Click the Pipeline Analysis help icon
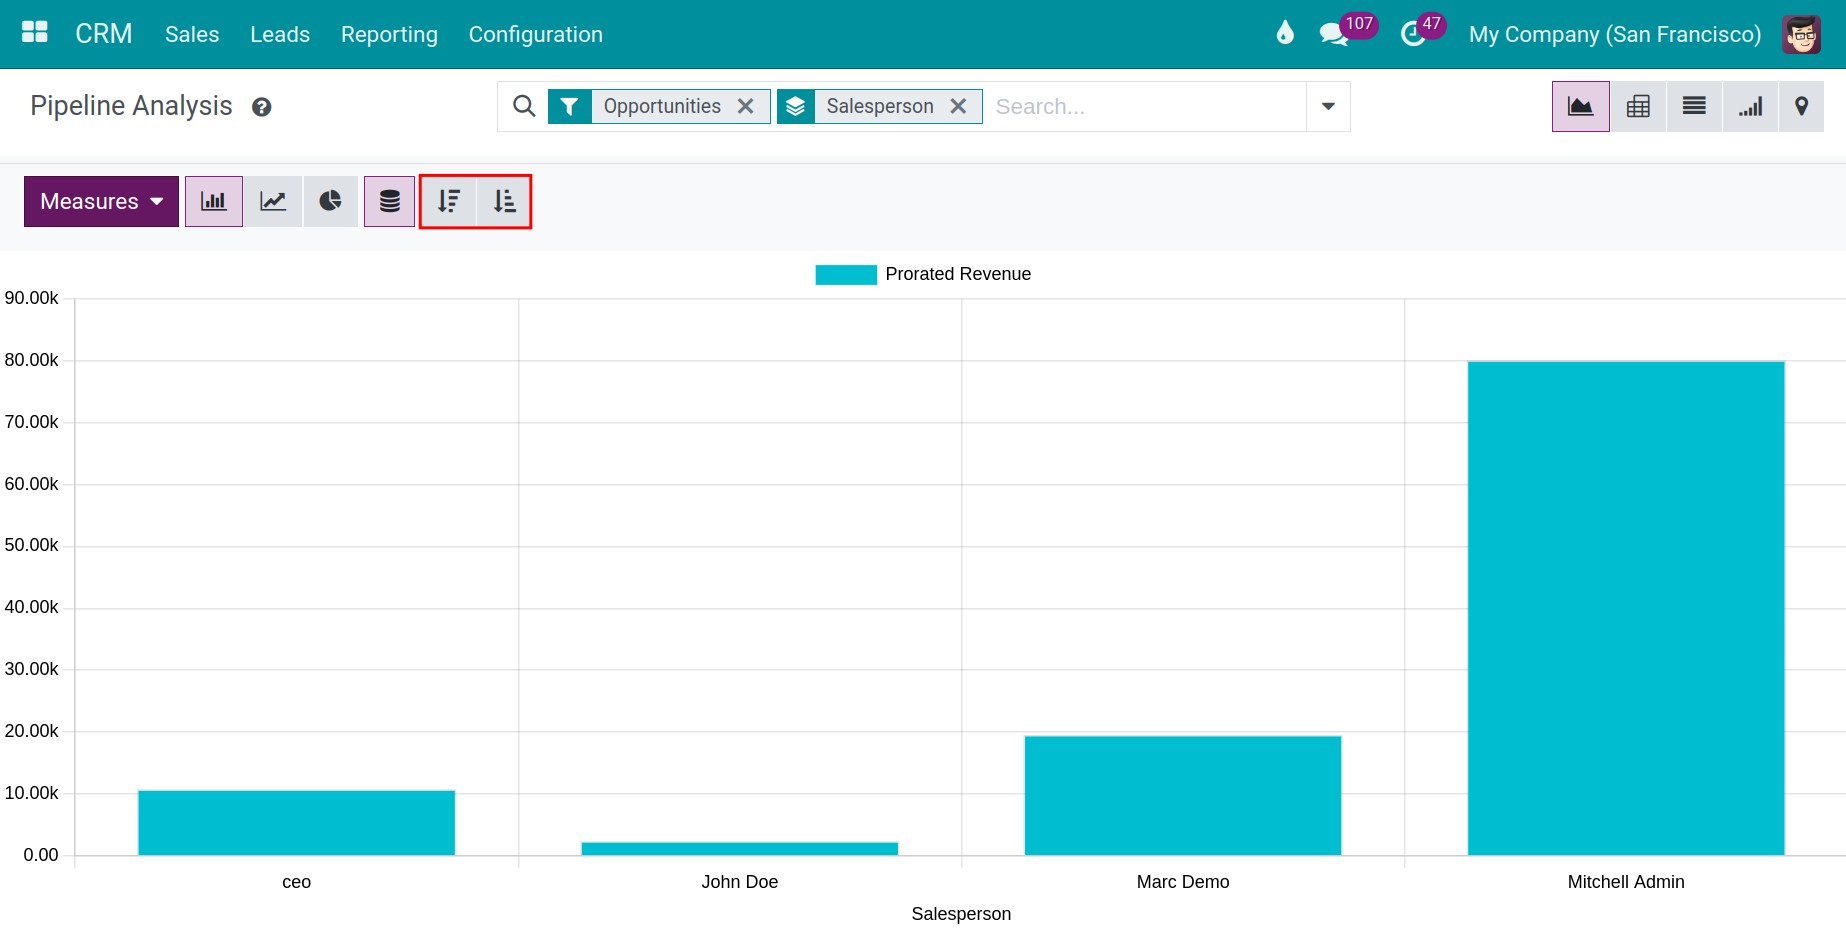1846x932 pixels. (x=261, y=107)
